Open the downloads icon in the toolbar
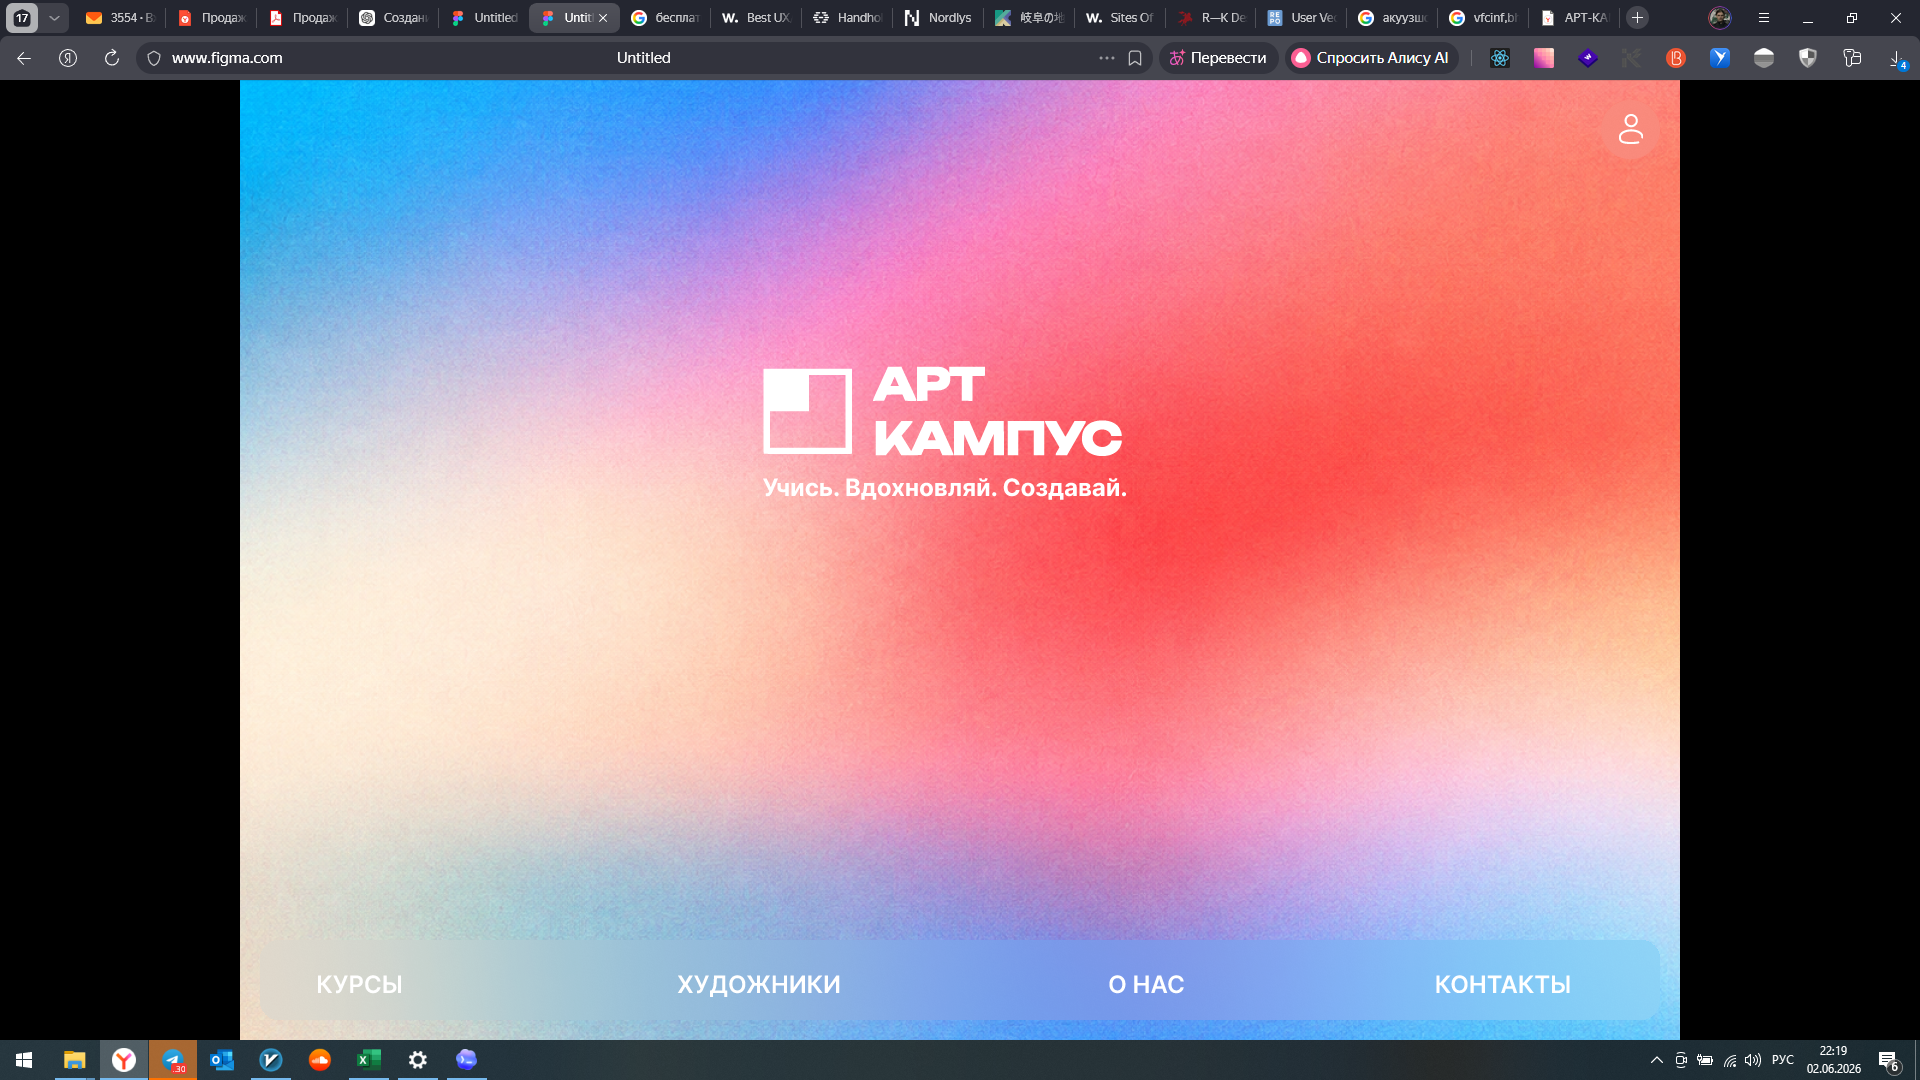Screen dimensions: 1920x1080 pyautogui.click(x=1896, y=58)
